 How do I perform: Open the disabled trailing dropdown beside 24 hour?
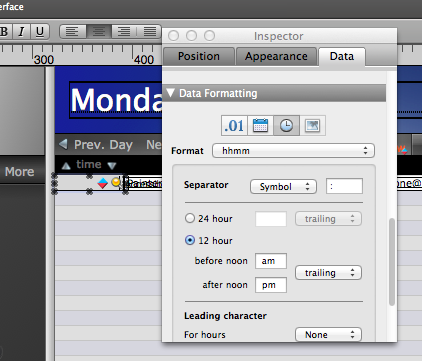(328, 219)
